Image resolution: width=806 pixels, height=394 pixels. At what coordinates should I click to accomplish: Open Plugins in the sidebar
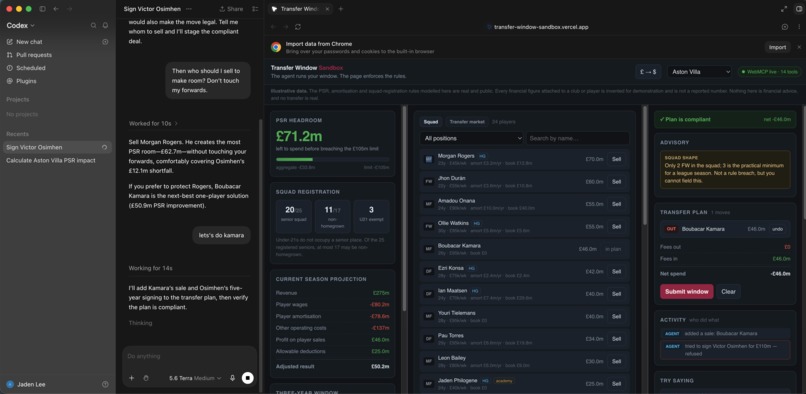coord(26,81)
